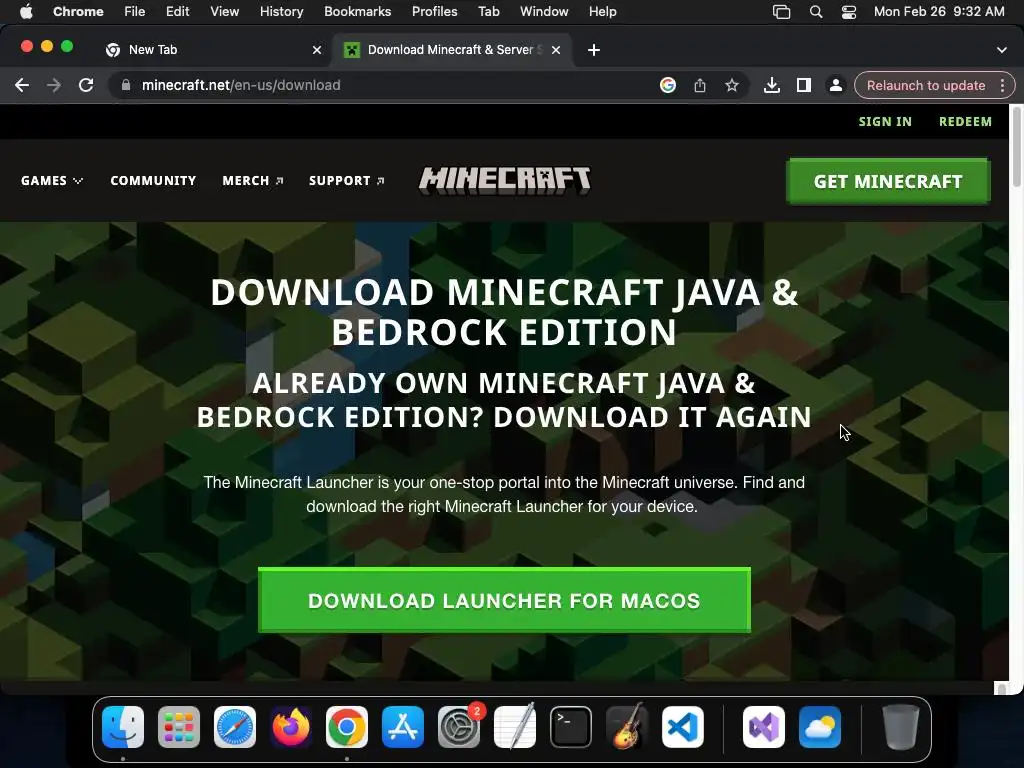Switch to the New Tab tab
Screen dimensions: 1024x768
tap(214, 50)
